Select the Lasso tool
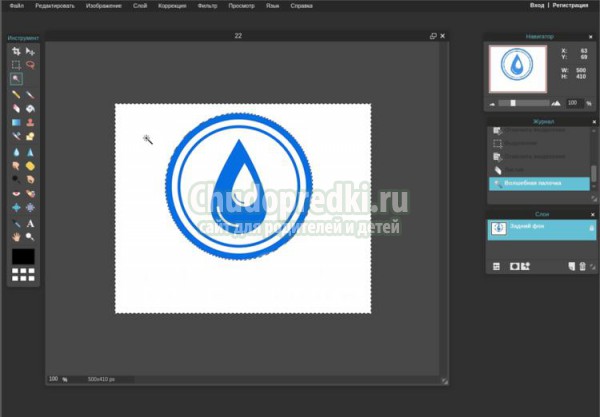This screenshot has height=417, width=600. click(x=30, y=65)
